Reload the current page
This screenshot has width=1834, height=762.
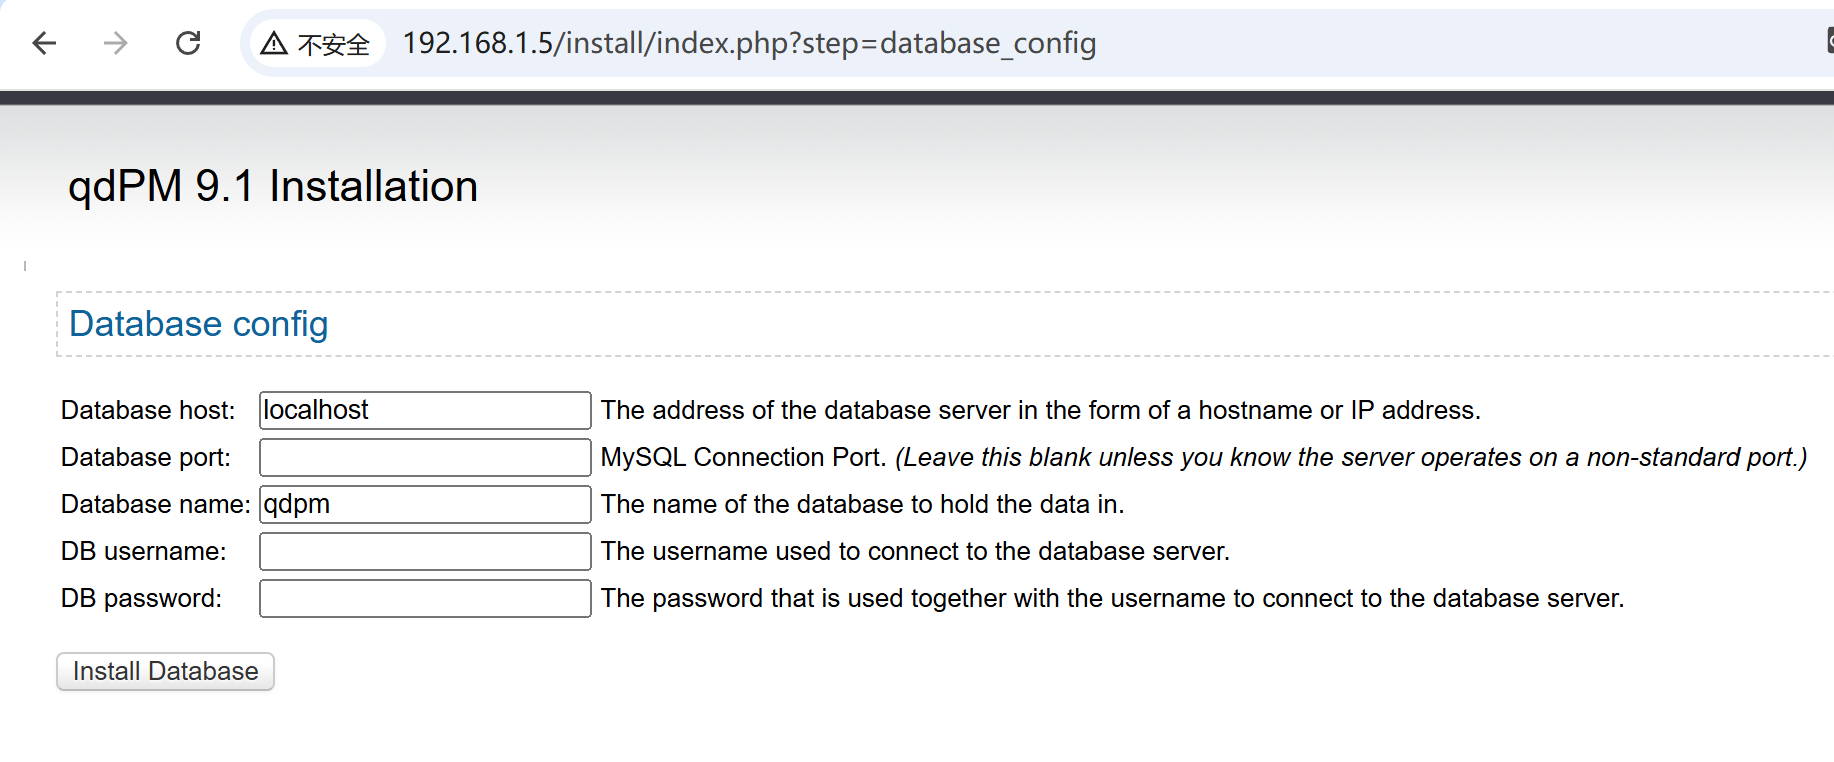tap(188, 43)
